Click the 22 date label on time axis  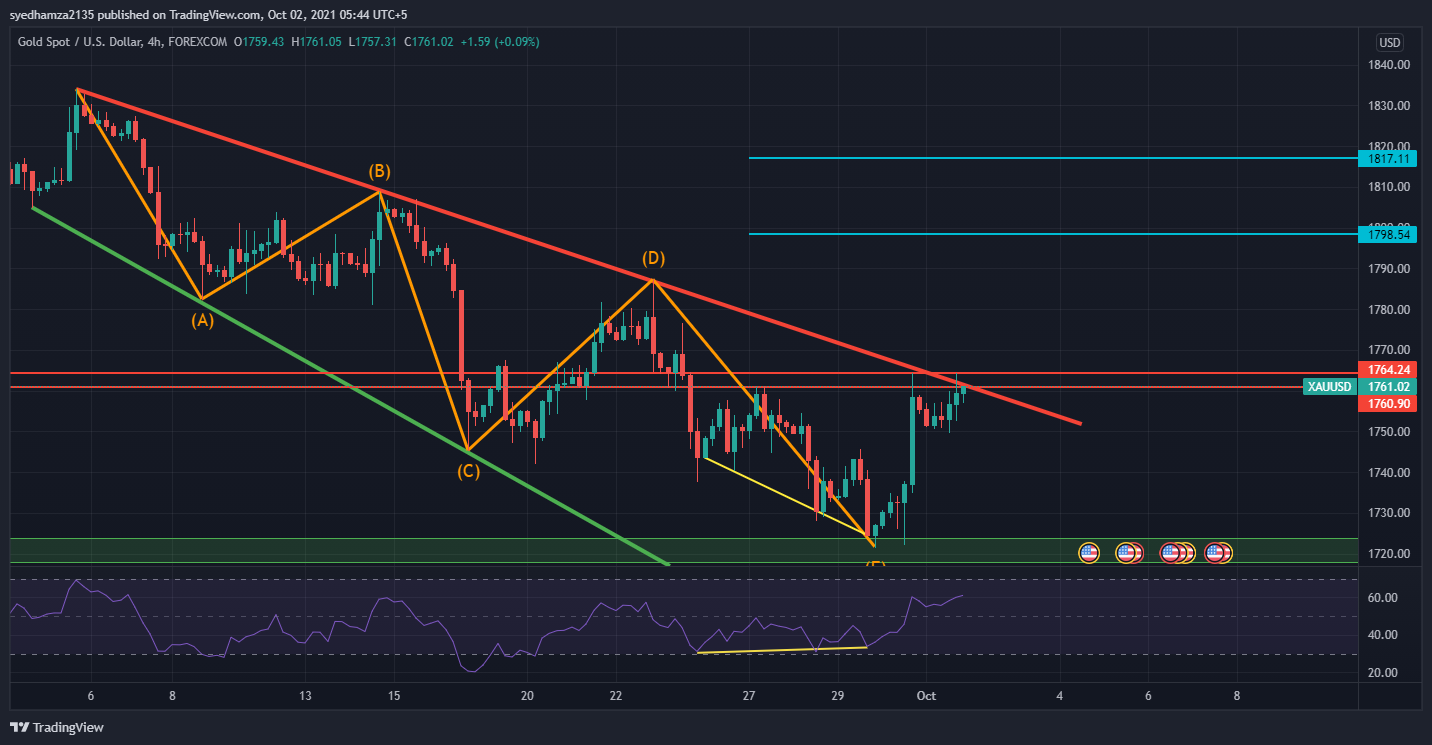(x=616, y=696)
